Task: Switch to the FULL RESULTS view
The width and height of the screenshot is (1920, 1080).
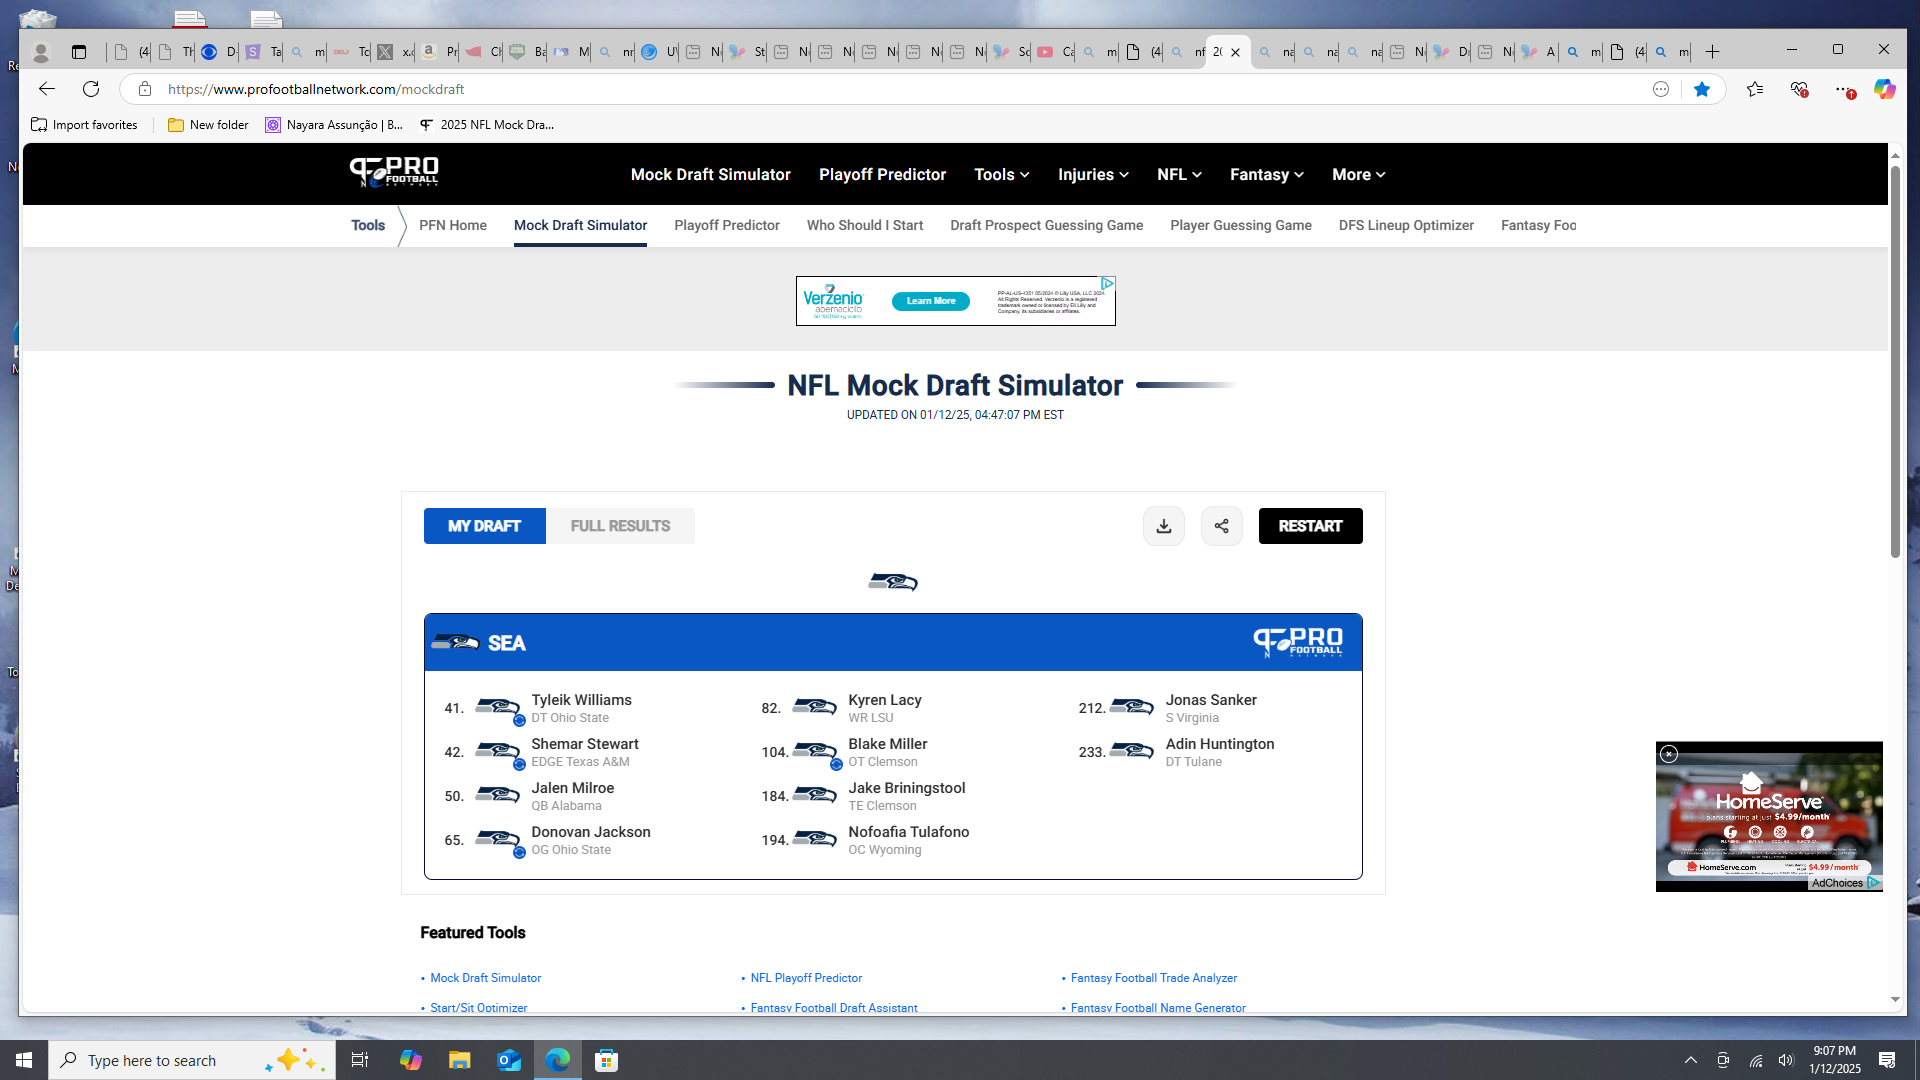Action: pos(620,526)
